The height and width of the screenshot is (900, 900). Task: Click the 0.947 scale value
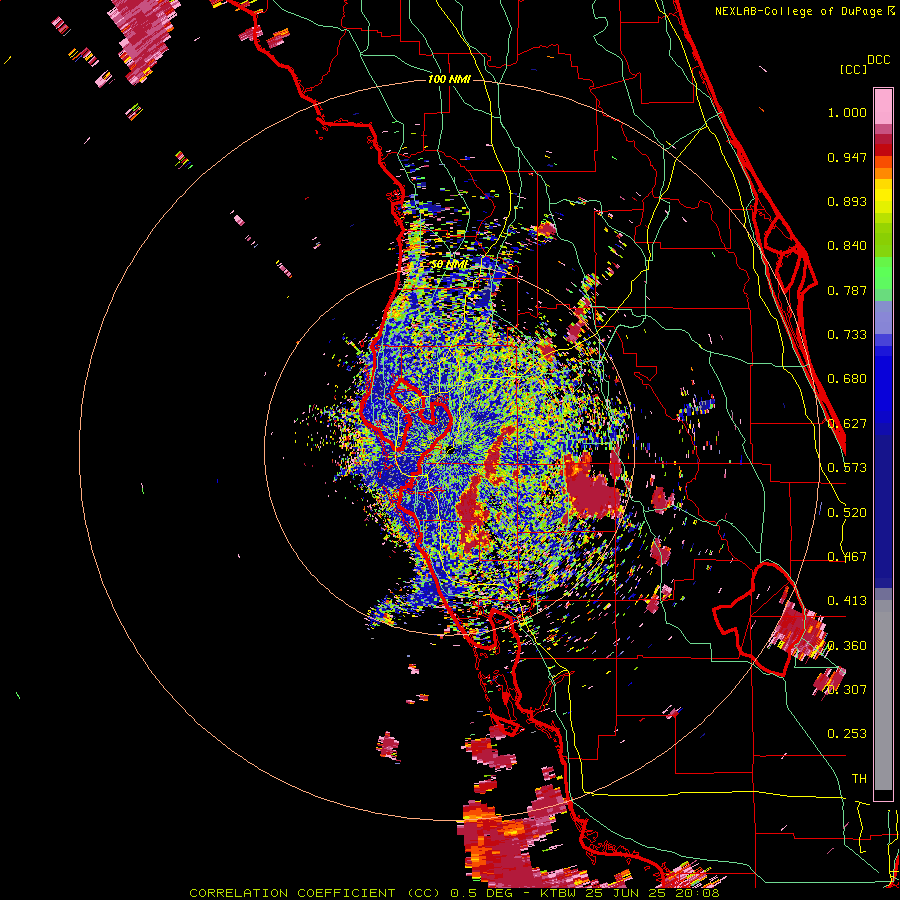pos(847,157)
